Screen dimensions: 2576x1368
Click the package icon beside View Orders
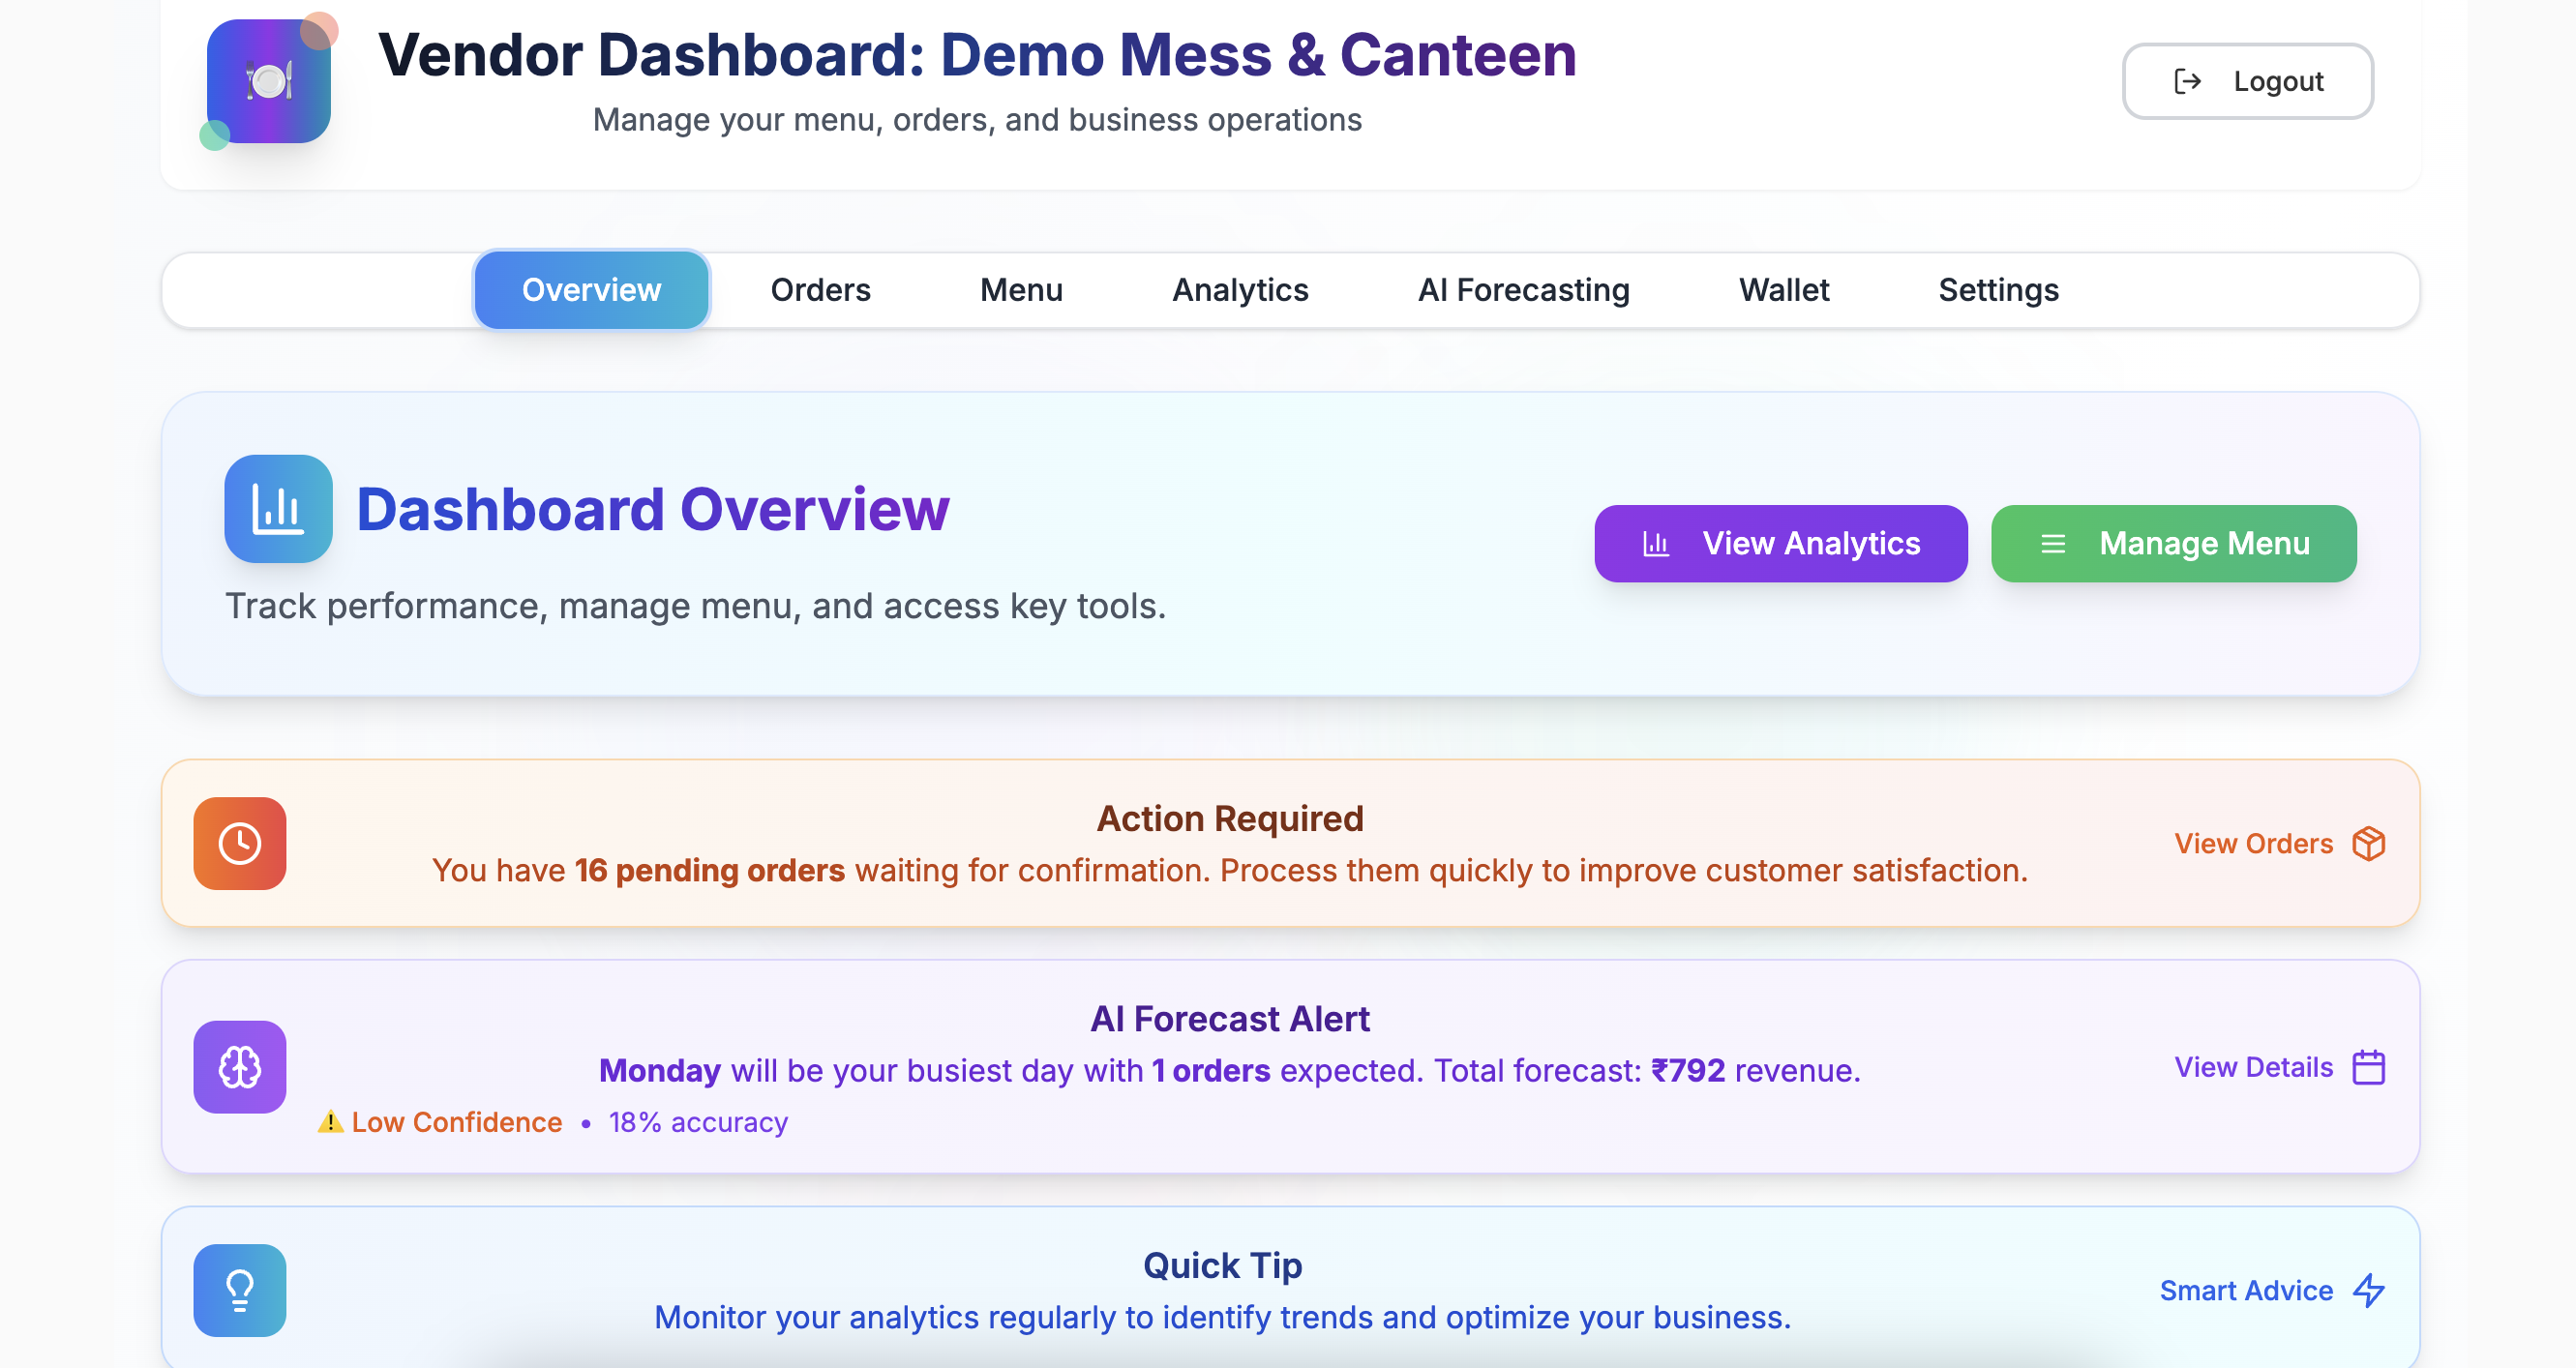2368,843
